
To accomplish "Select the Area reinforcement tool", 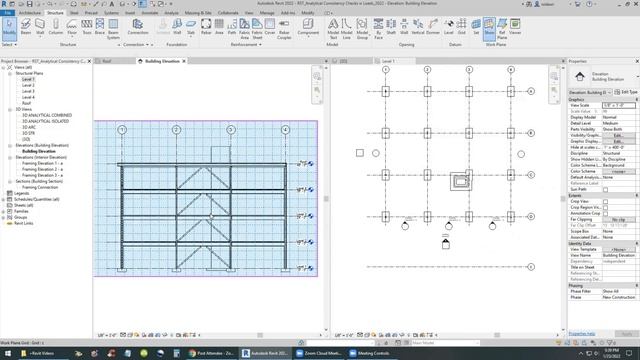I will click(x=219, y=27).
